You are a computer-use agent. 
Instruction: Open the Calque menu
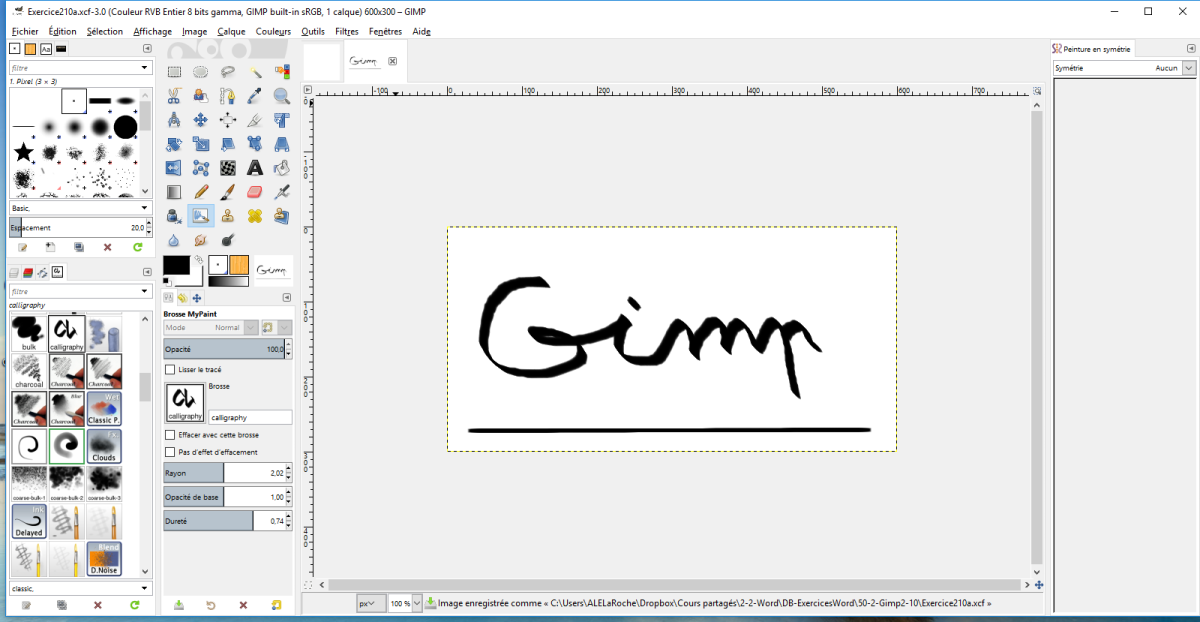231,31
